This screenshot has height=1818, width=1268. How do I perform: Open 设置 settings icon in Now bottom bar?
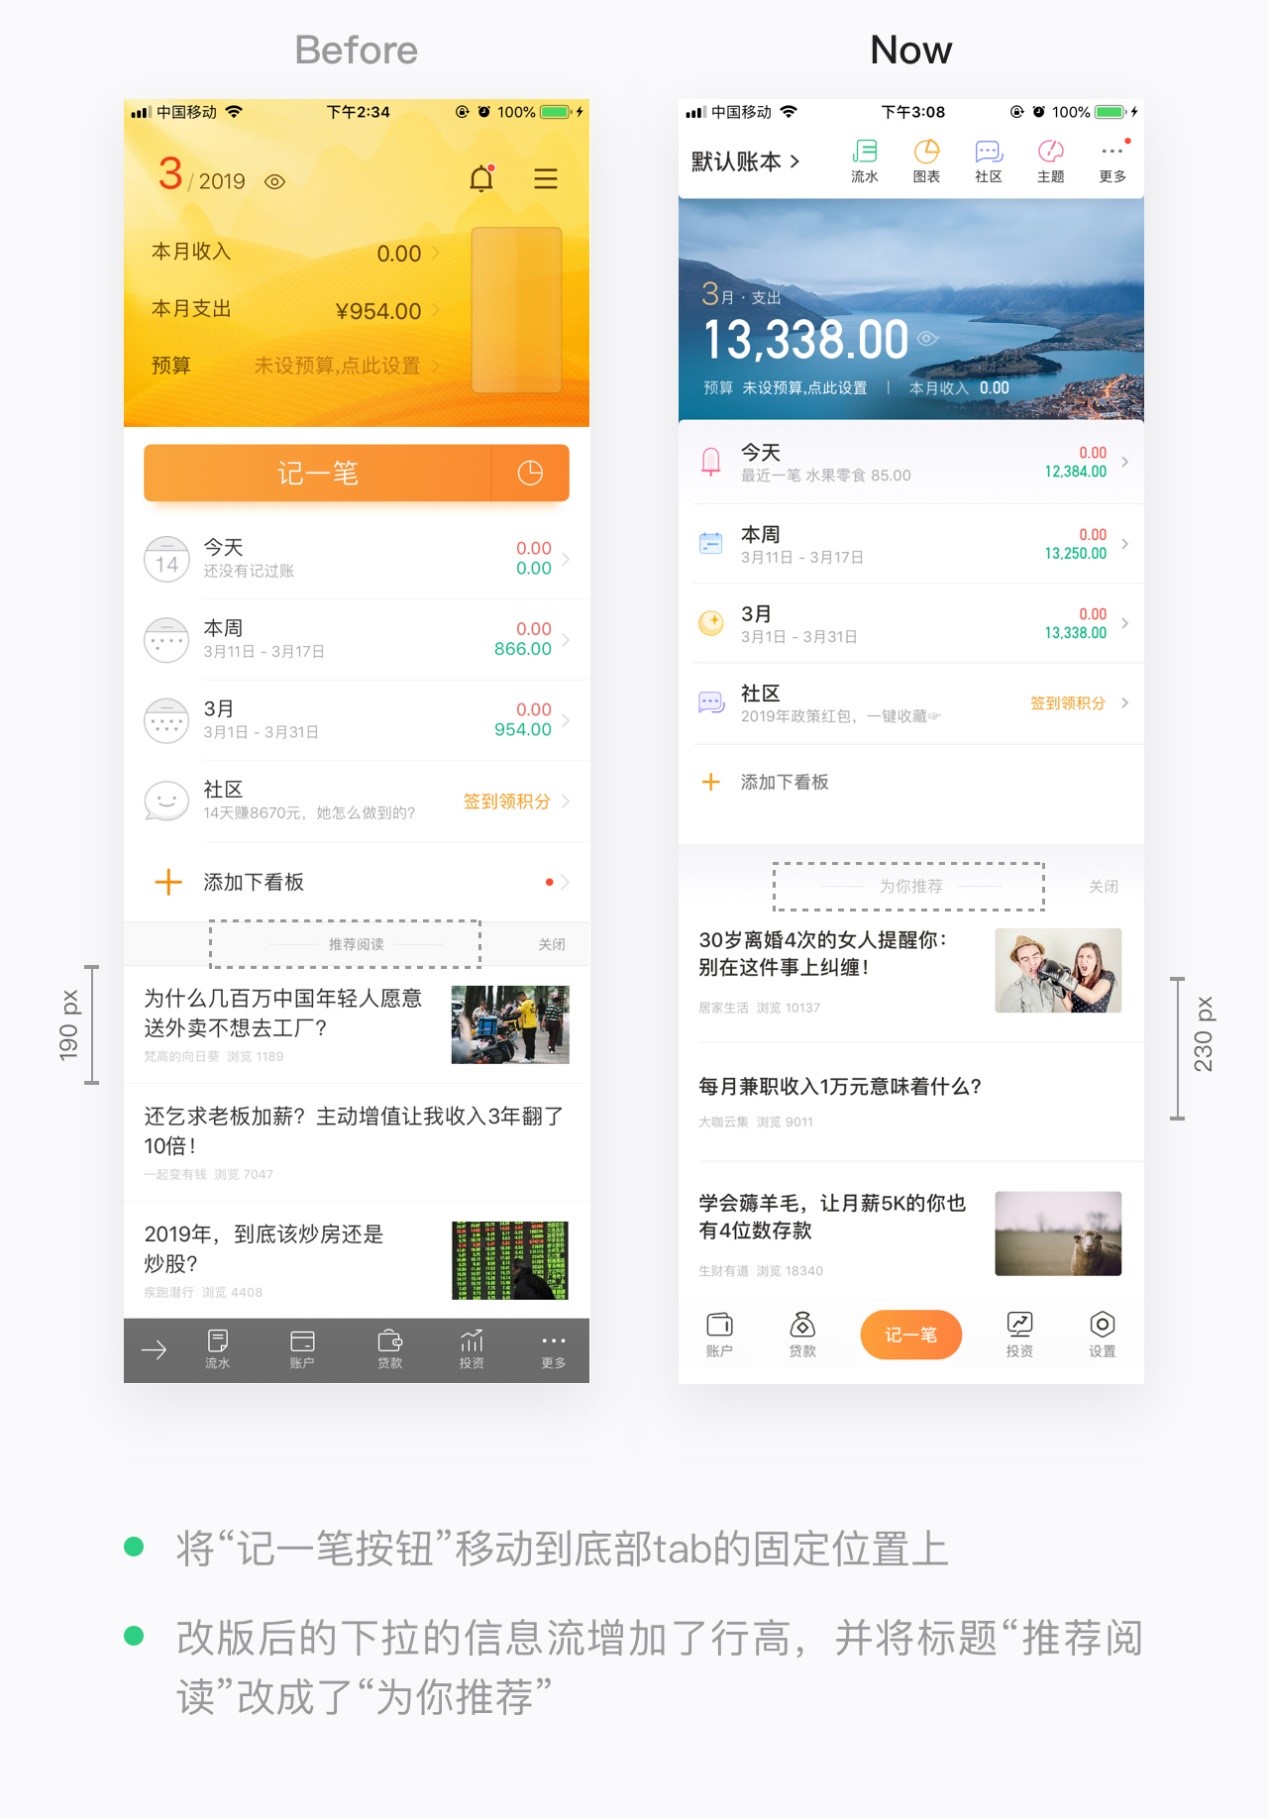pyautogui.click(x=1102, y=1334)
